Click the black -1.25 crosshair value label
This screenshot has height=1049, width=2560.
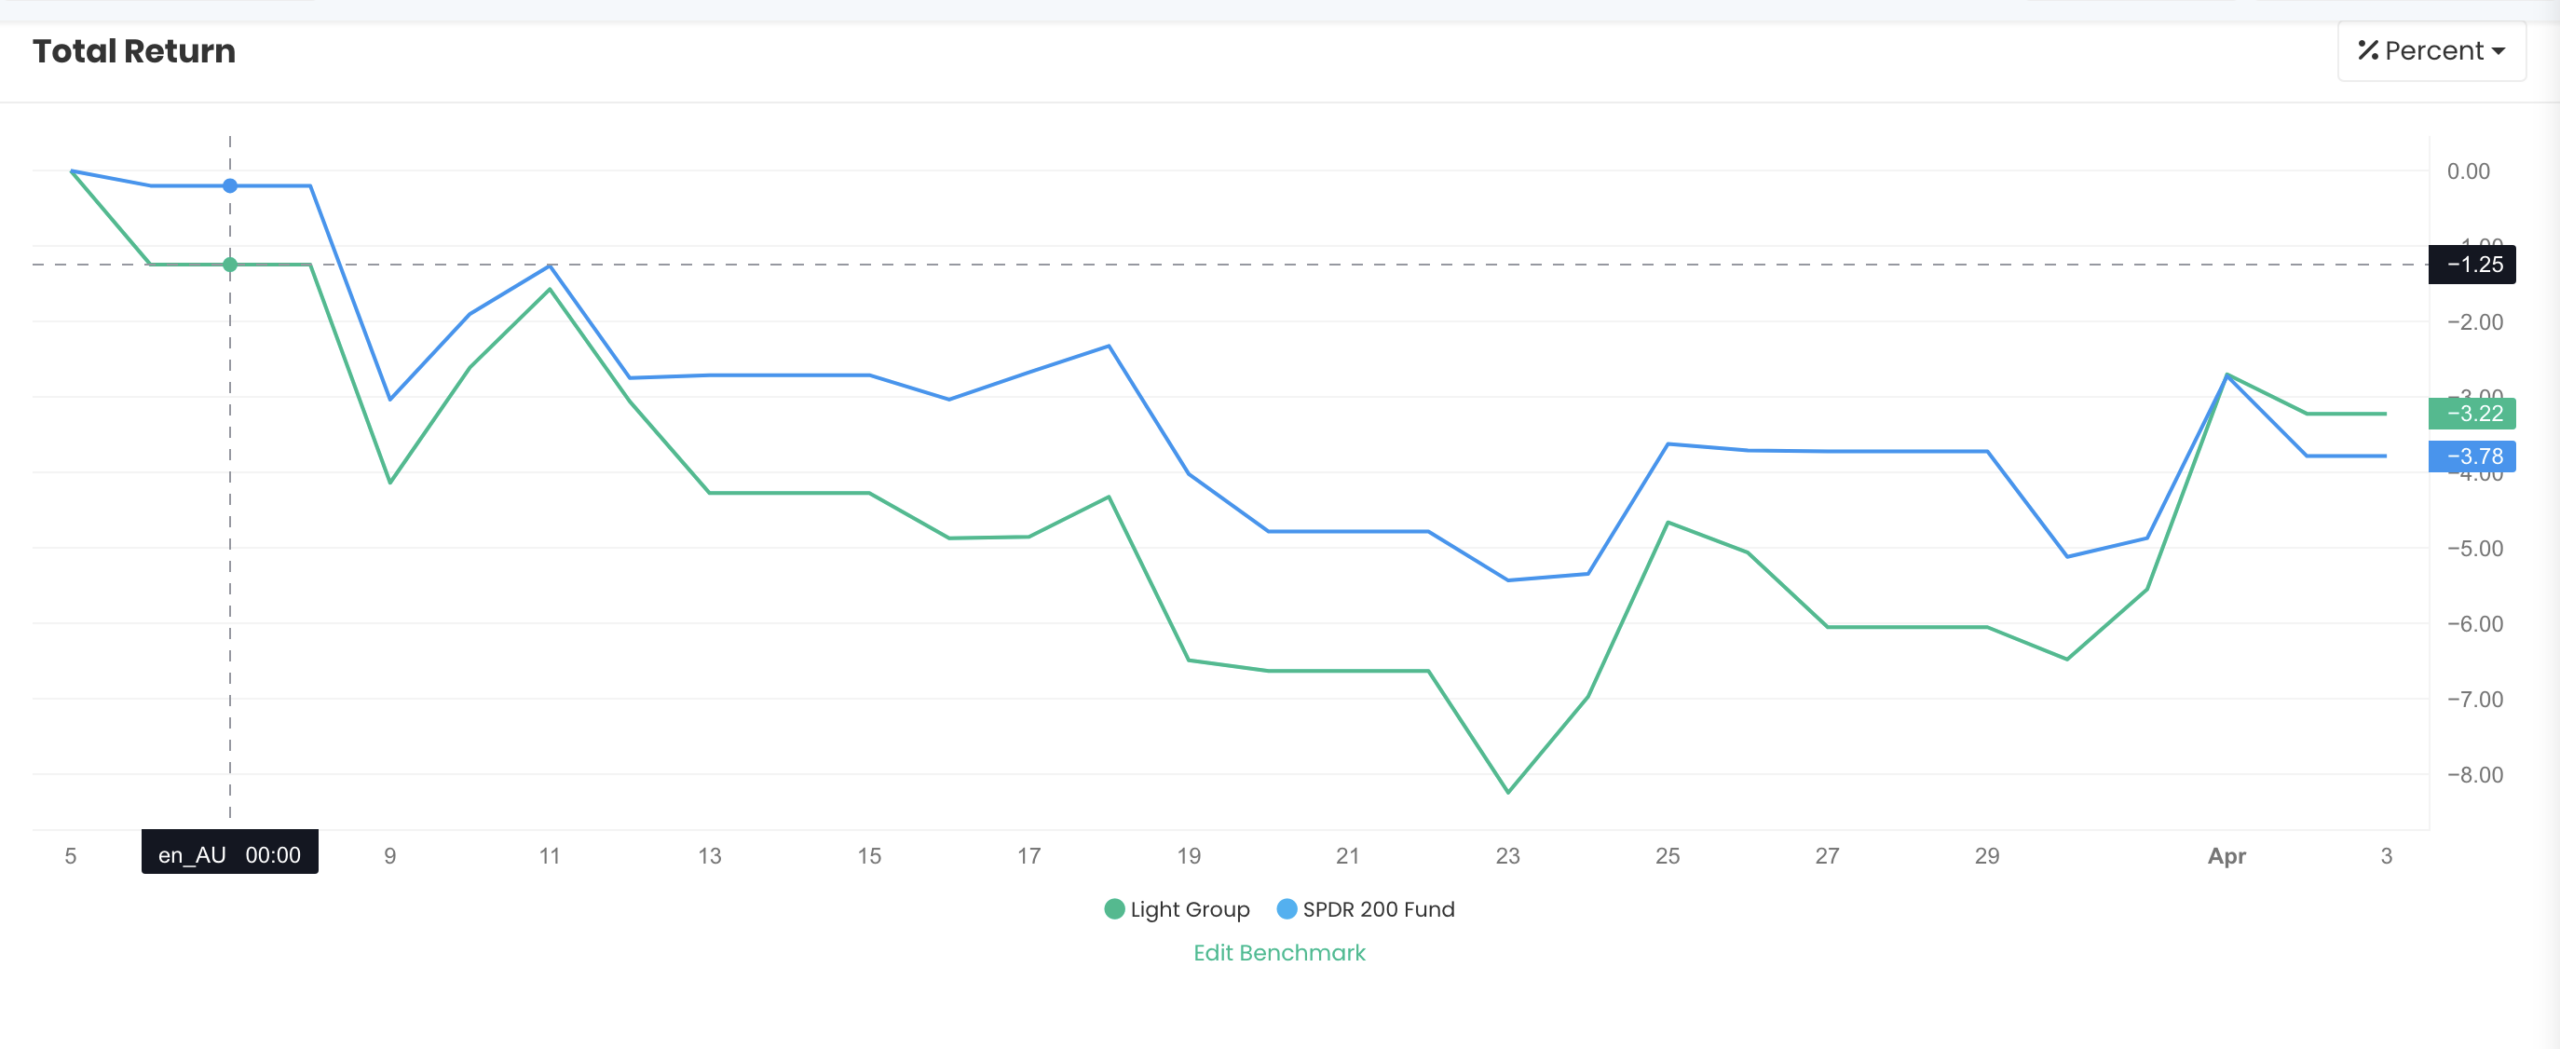pyautogui.click(x=2472, y=264)
